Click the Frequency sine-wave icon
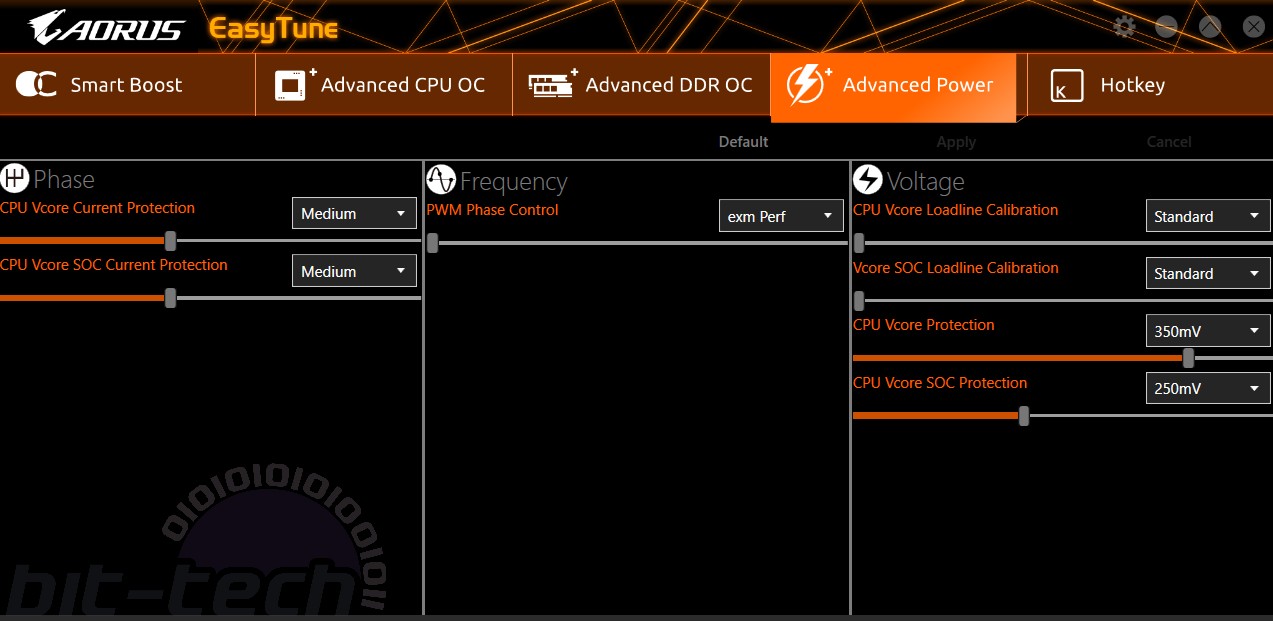The width and height of the screenshot is (1273, 621). pos(441,180)
